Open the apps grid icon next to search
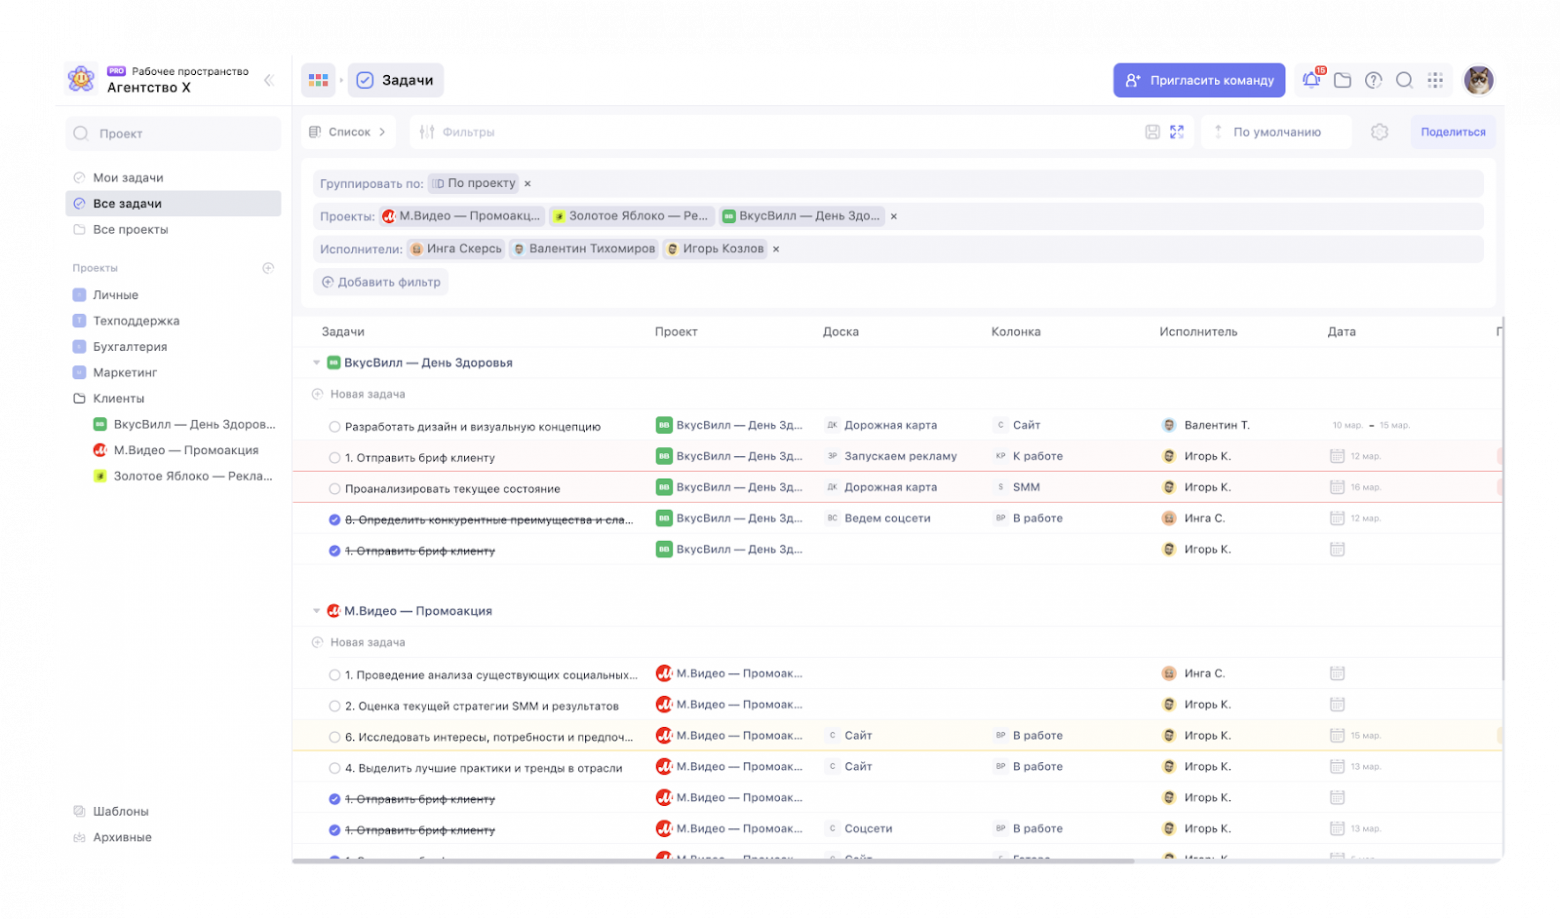Image resolution: width=1560 pixels, height=919 pixels. [x=1436, y=80]
